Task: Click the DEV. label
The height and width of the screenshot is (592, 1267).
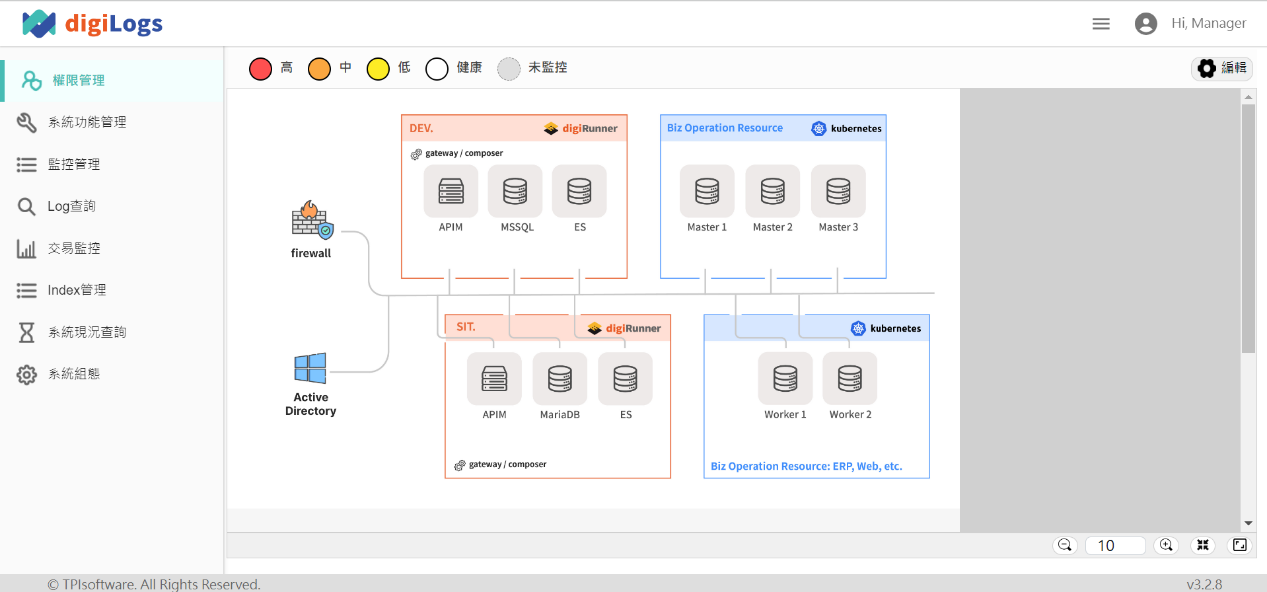Action: coord(421,128)
